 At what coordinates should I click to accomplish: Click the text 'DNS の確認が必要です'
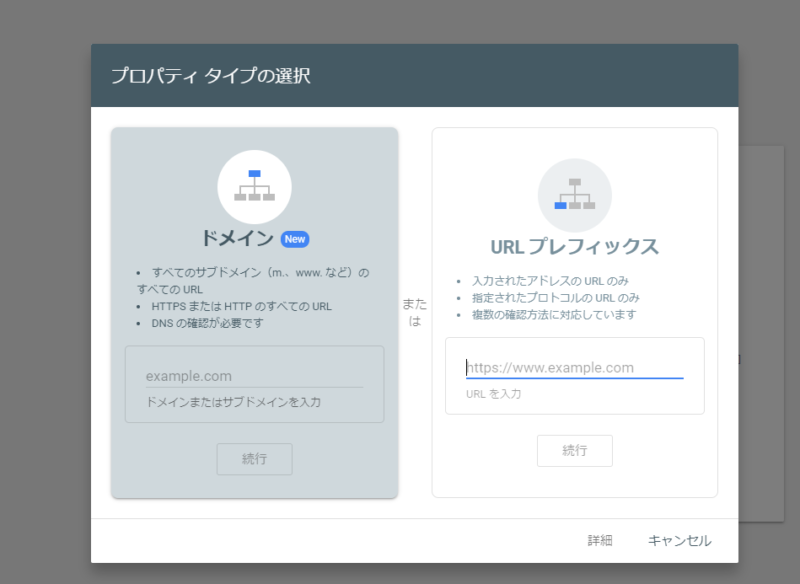point(208,323)
